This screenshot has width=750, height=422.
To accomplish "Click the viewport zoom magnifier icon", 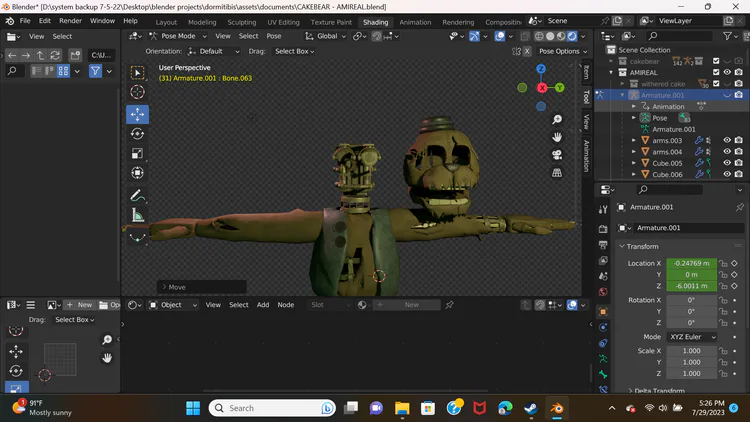I will 557,119.
